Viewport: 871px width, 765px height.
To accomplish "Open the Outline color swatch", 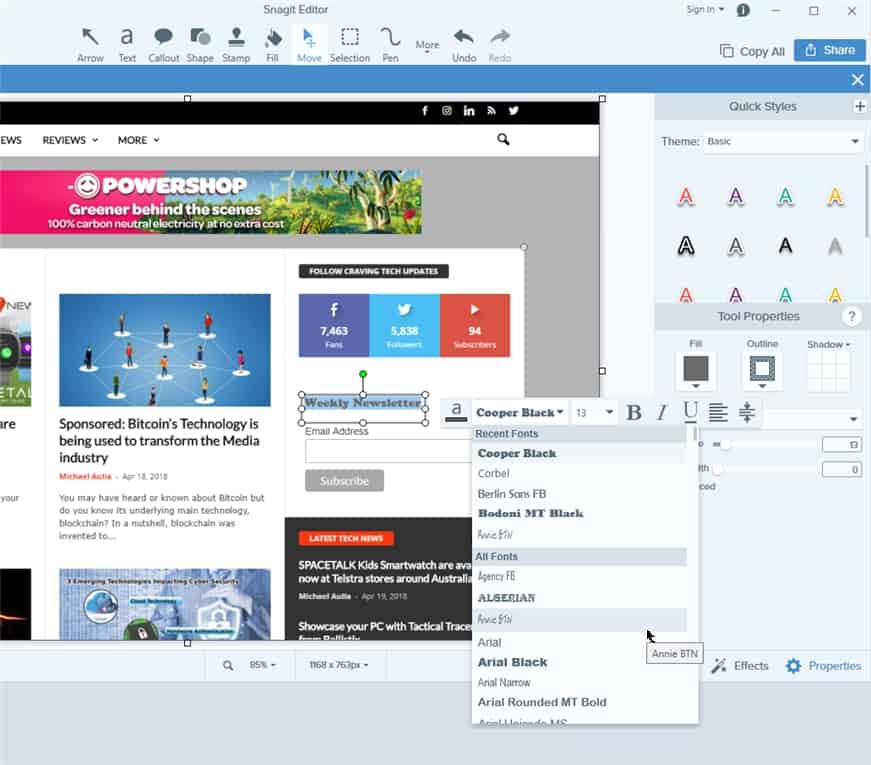I will click(x=762, y=371).
